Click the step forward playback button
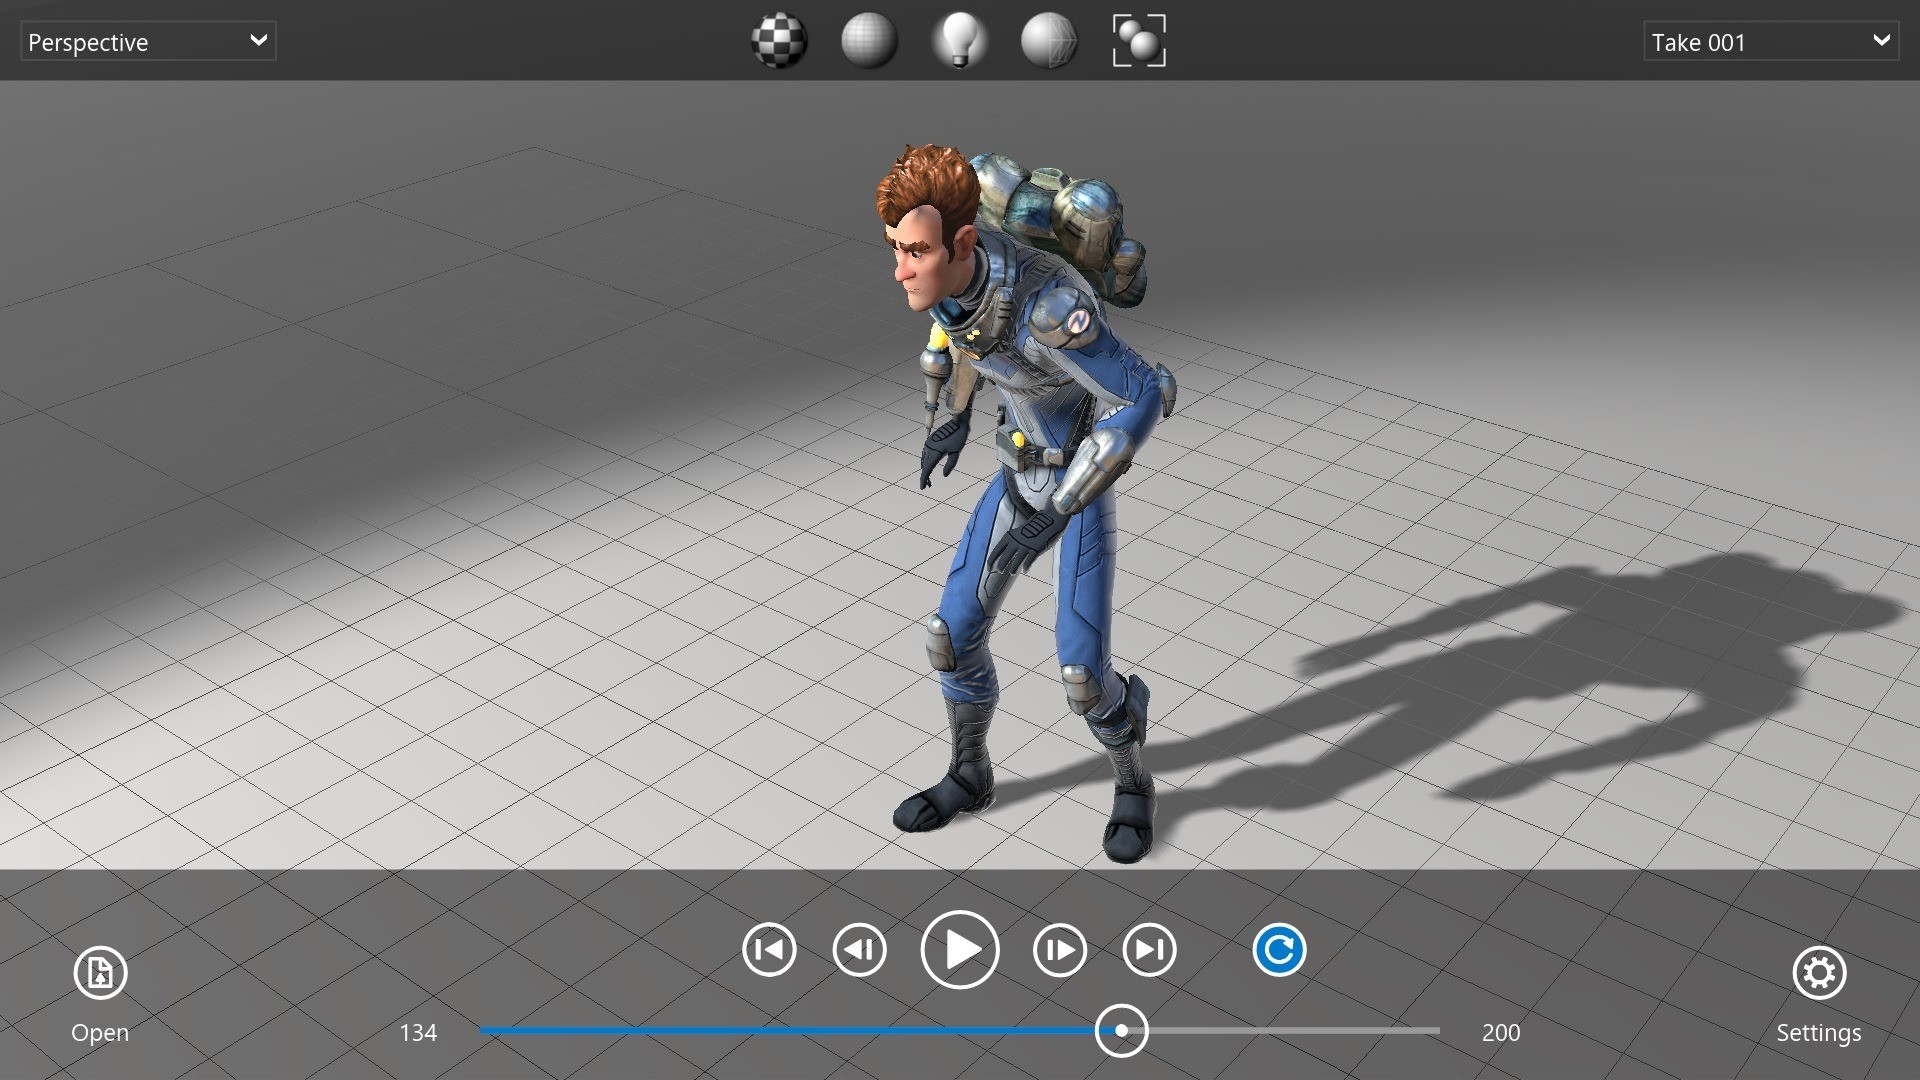The height and width of the screenshot is (1080, 1920). tap(1058, 949)
